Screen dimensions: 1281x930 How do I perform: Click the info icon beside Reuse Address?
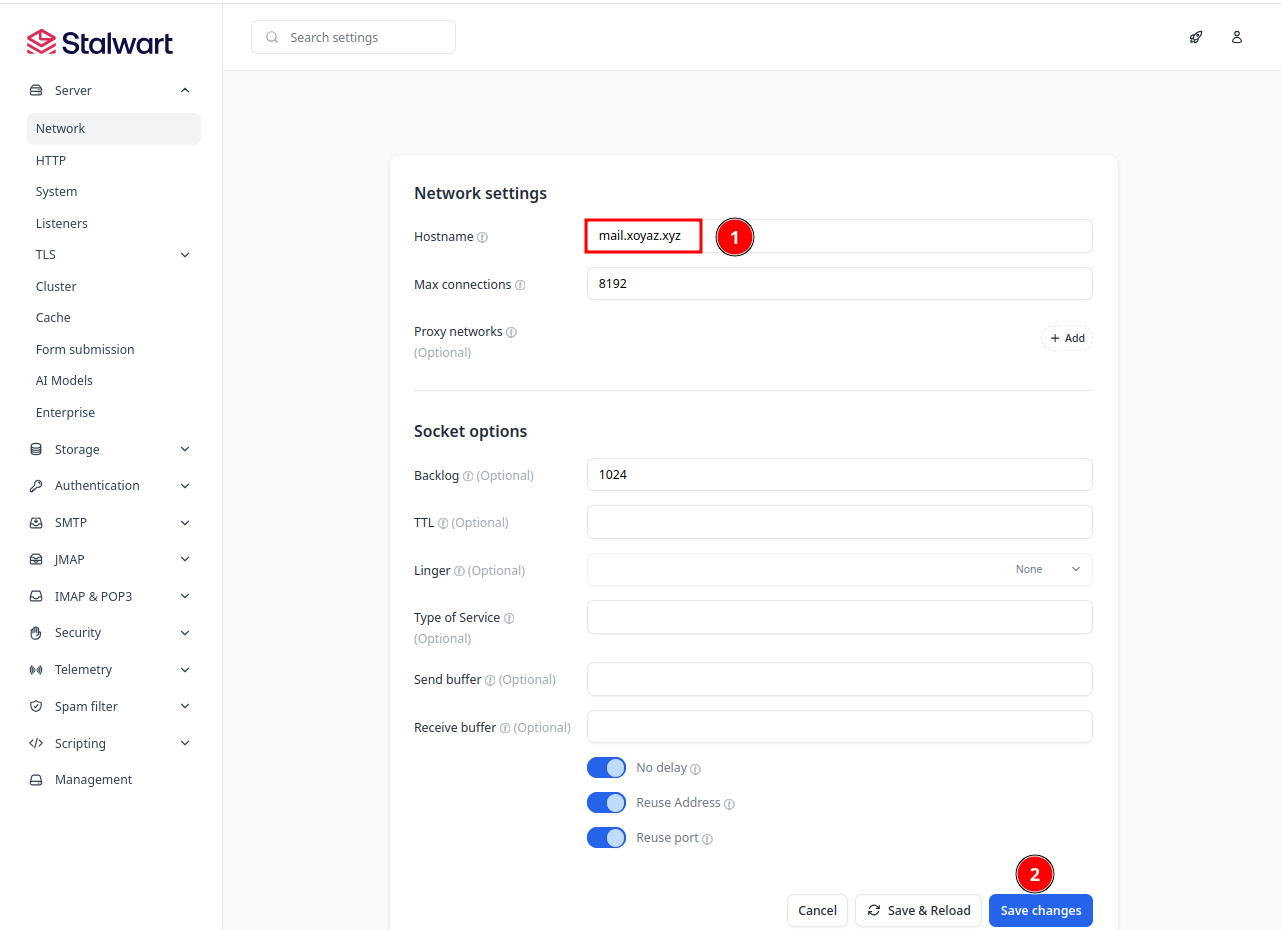click(729, 804)
